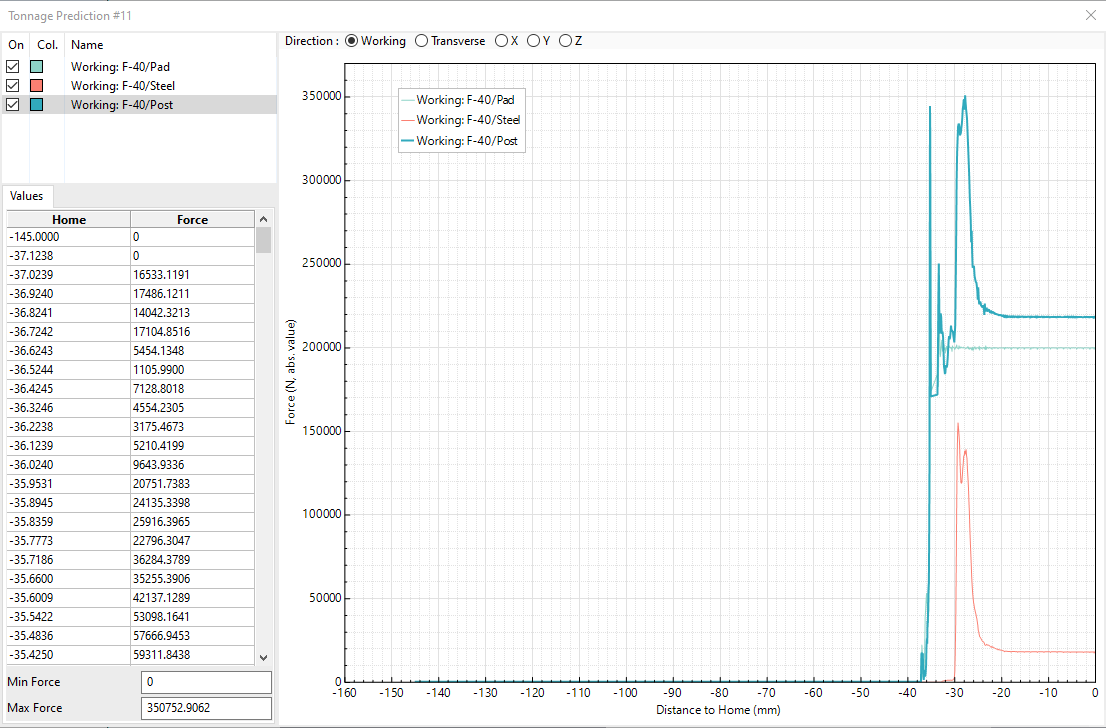Viewport: 1106px width, 728px height.
Task: Select the Working direction radio button
Action: pos(351,41)
